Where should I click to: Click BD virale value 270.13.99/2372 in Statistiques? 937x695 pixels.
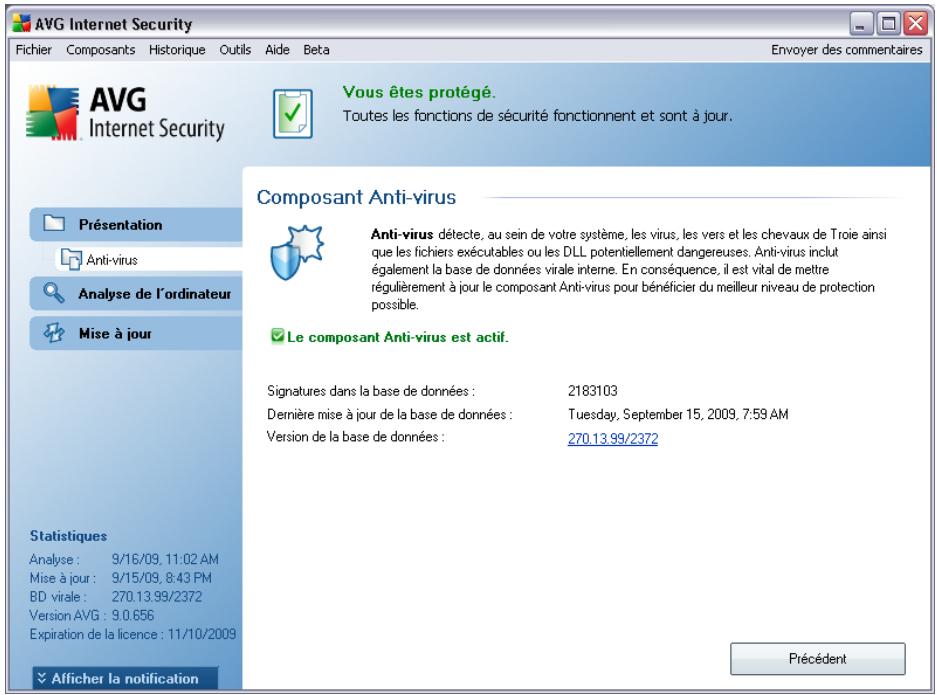pos(157,596)
